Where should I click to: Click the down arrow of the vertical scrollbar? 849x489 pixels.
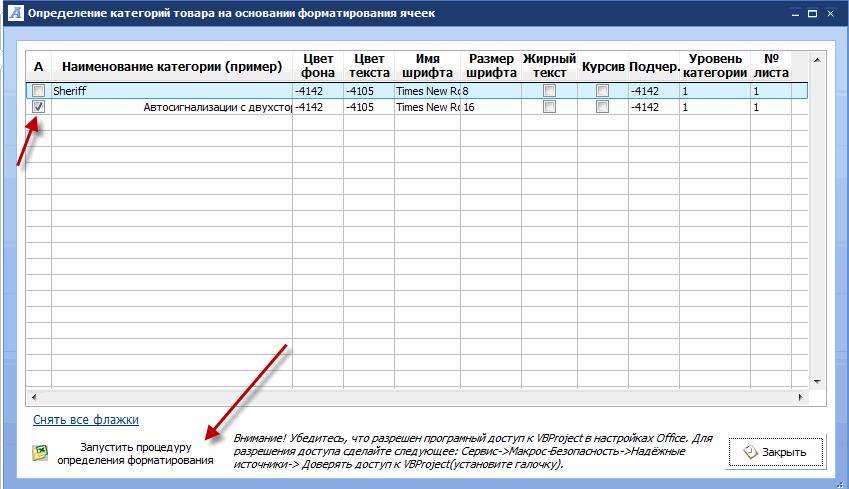[817, 381]
